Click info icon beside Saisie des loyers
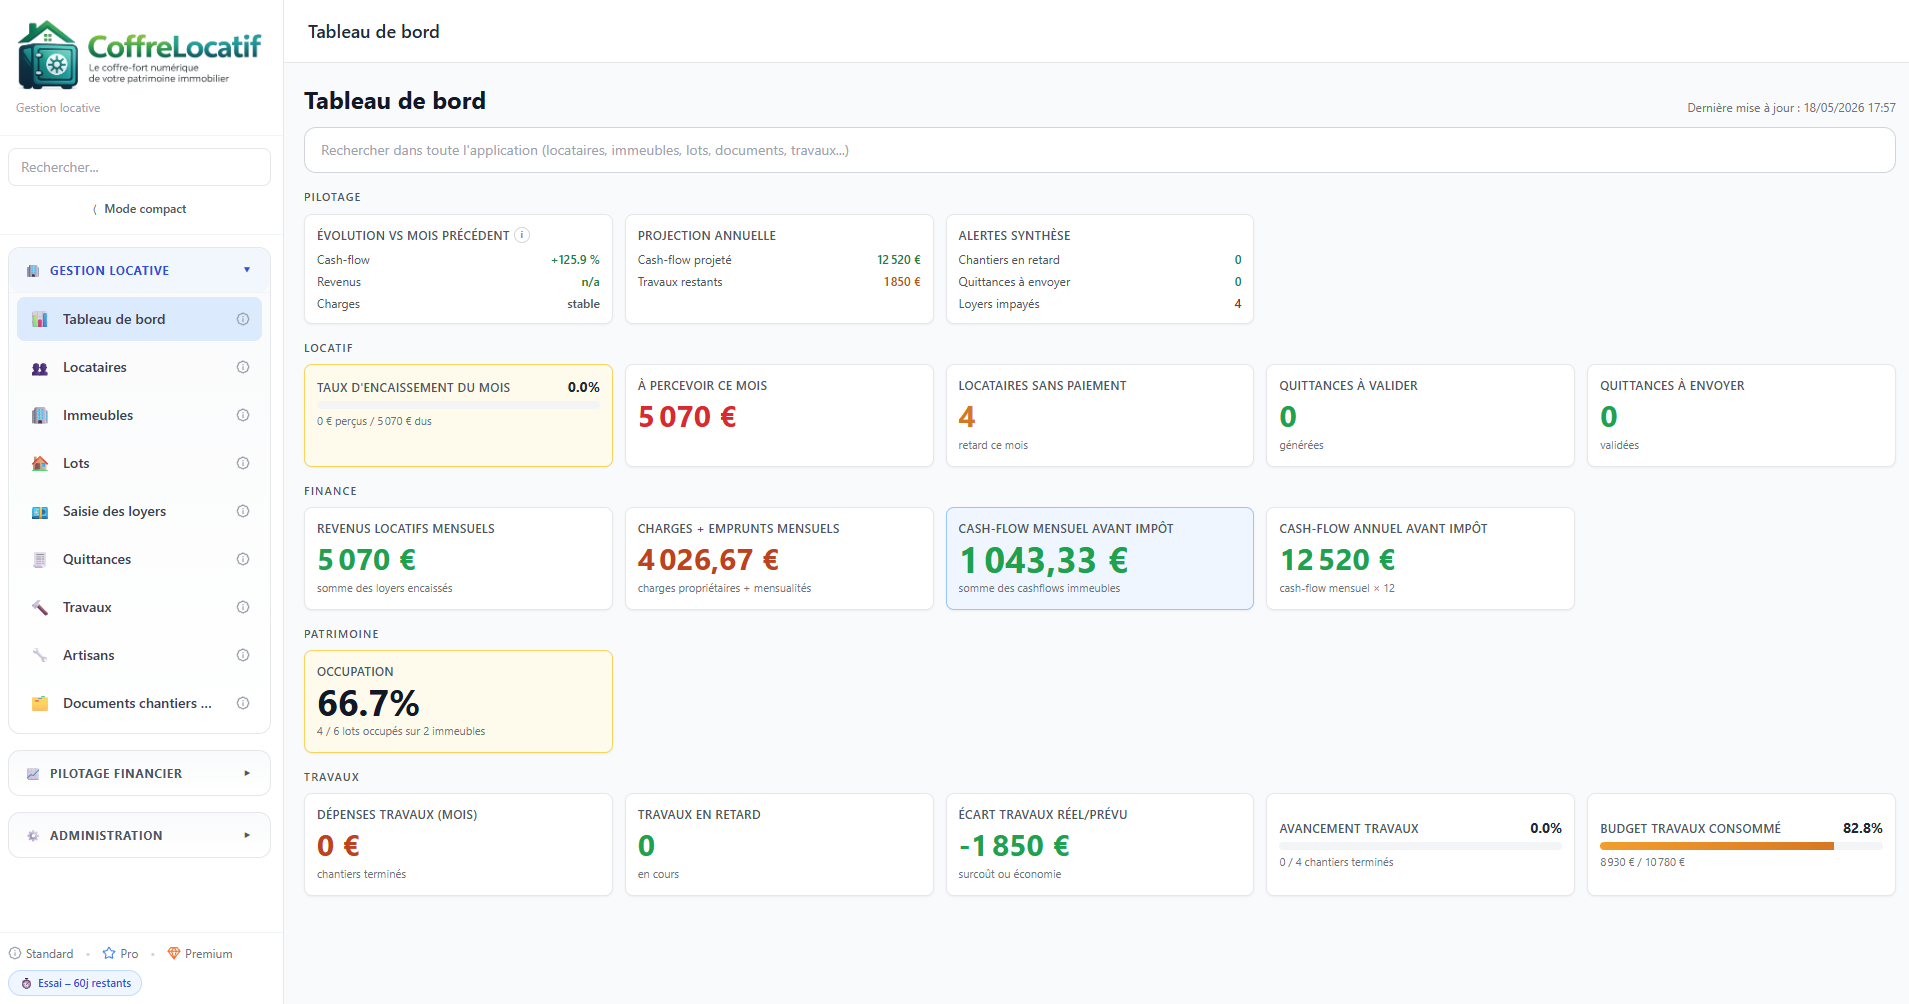This screenshot has width=1909, height=1004. click(243, 511)
